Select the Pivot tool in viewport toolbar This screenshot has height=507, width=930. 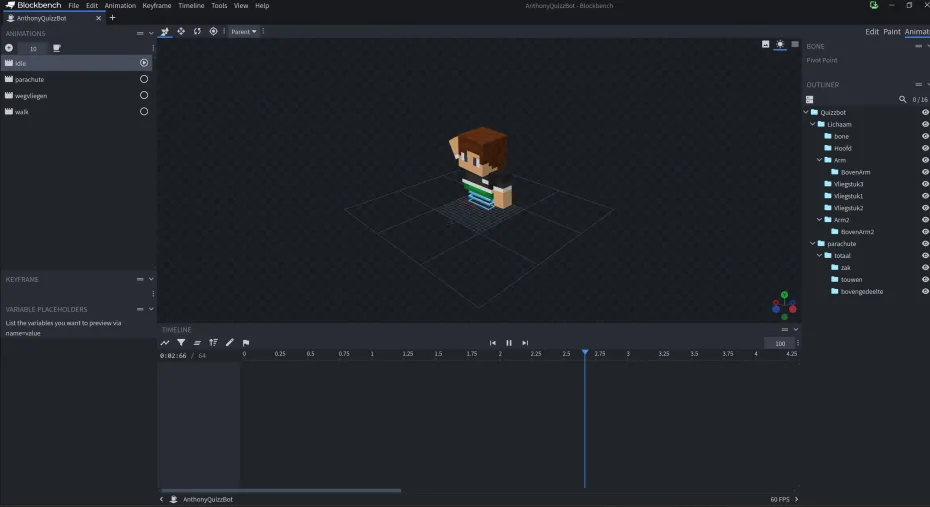214,31
